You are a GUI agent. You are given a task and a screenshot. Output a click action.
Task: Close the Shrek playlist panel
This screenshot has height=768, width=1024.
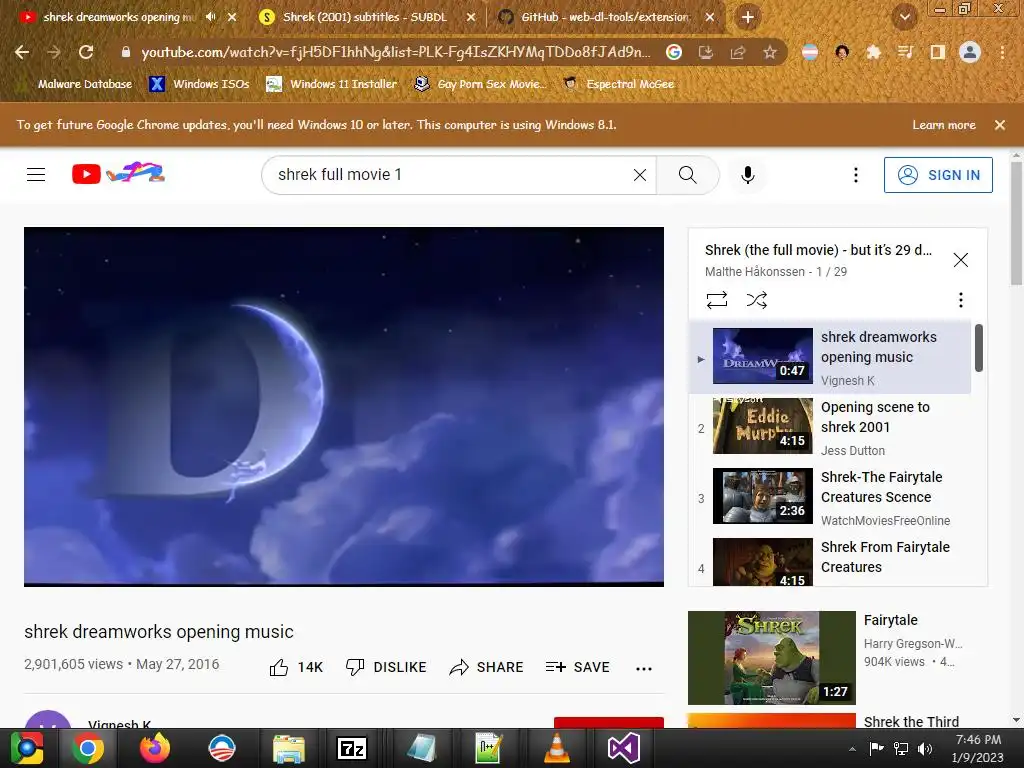(961, 260)
